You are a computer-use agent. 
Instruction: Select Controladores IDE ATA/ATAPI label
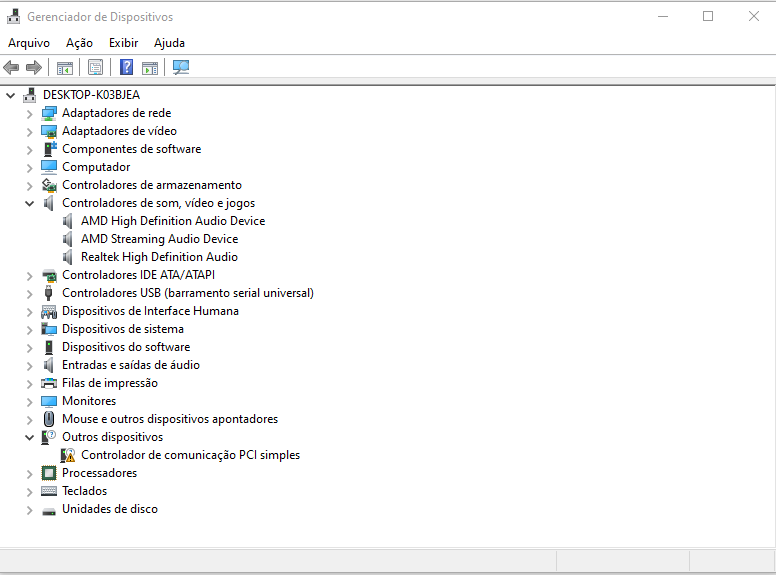[139, 275]
